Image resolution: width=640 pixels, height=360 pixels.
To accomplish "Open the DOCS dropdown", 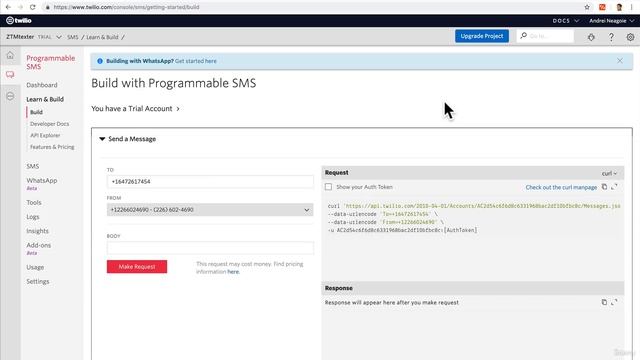I will (565, 20).
